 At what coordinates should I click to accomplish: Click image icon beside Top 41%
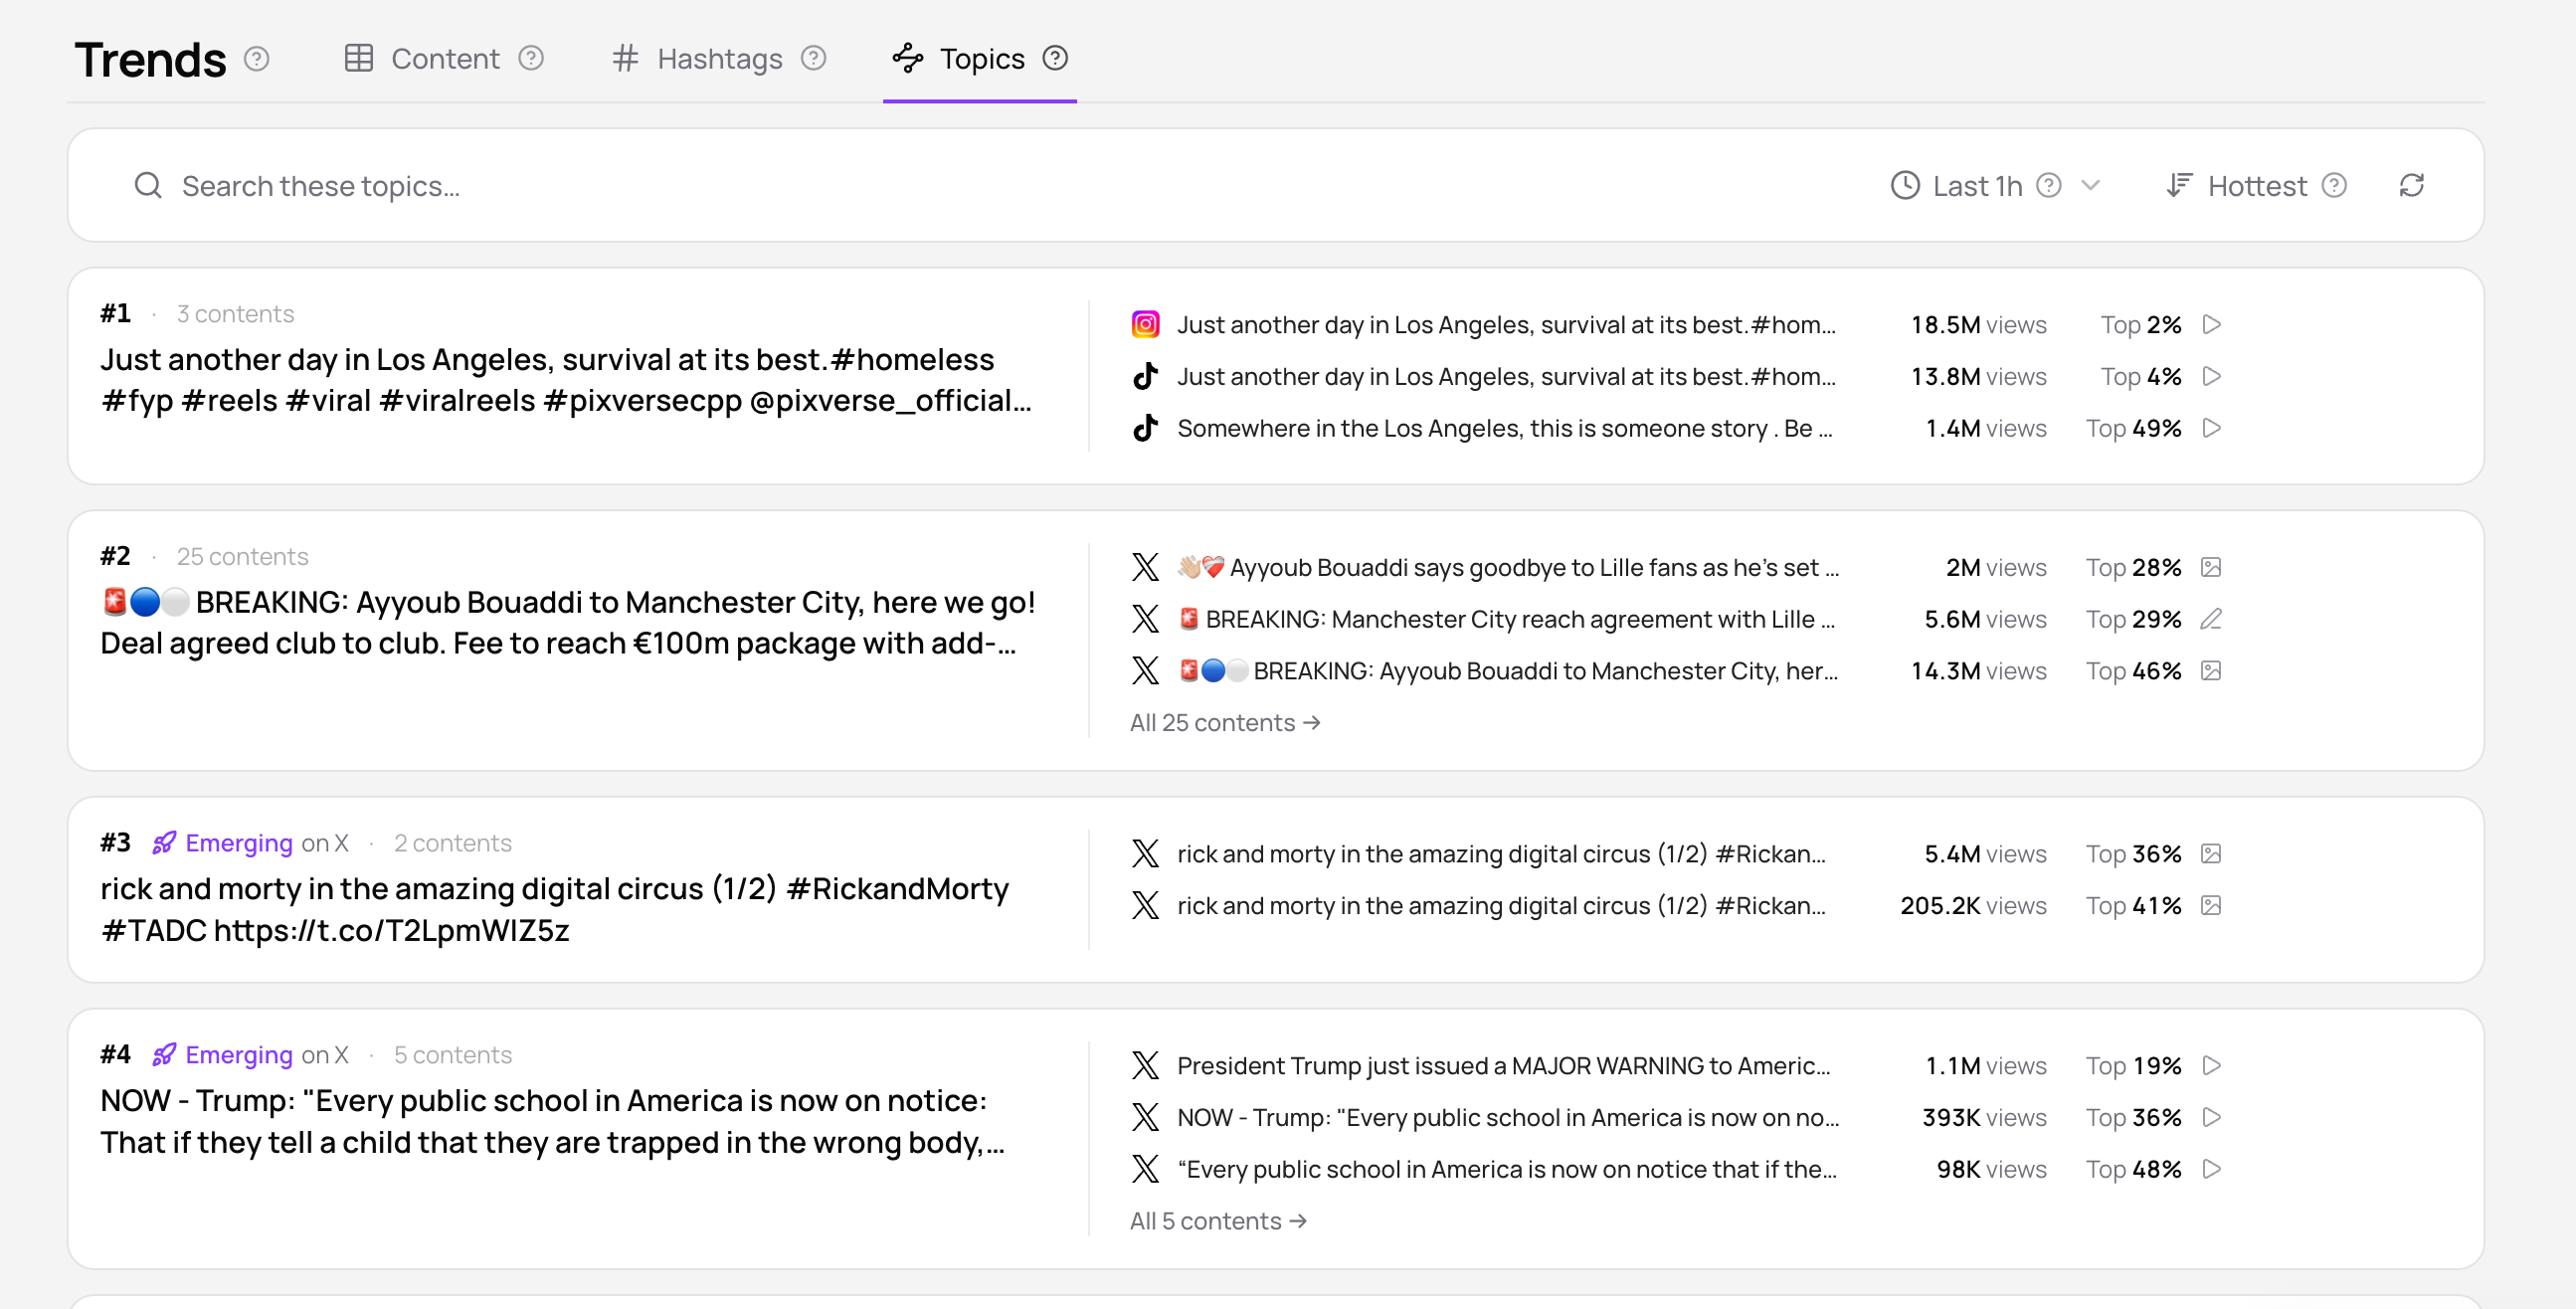2211,907
